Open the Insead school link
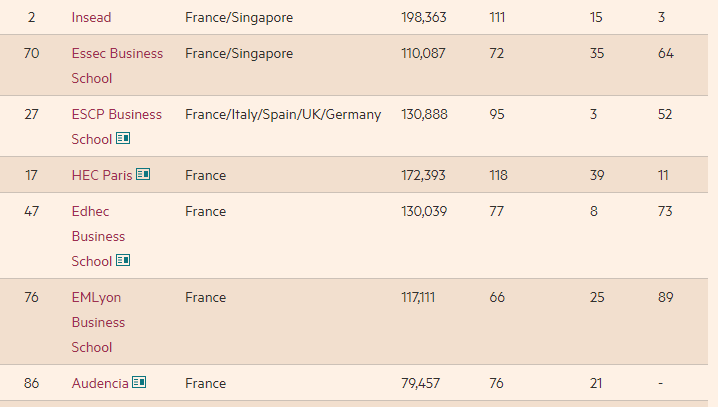This screenshot has width=718, height=407. [x=91, y=17]
